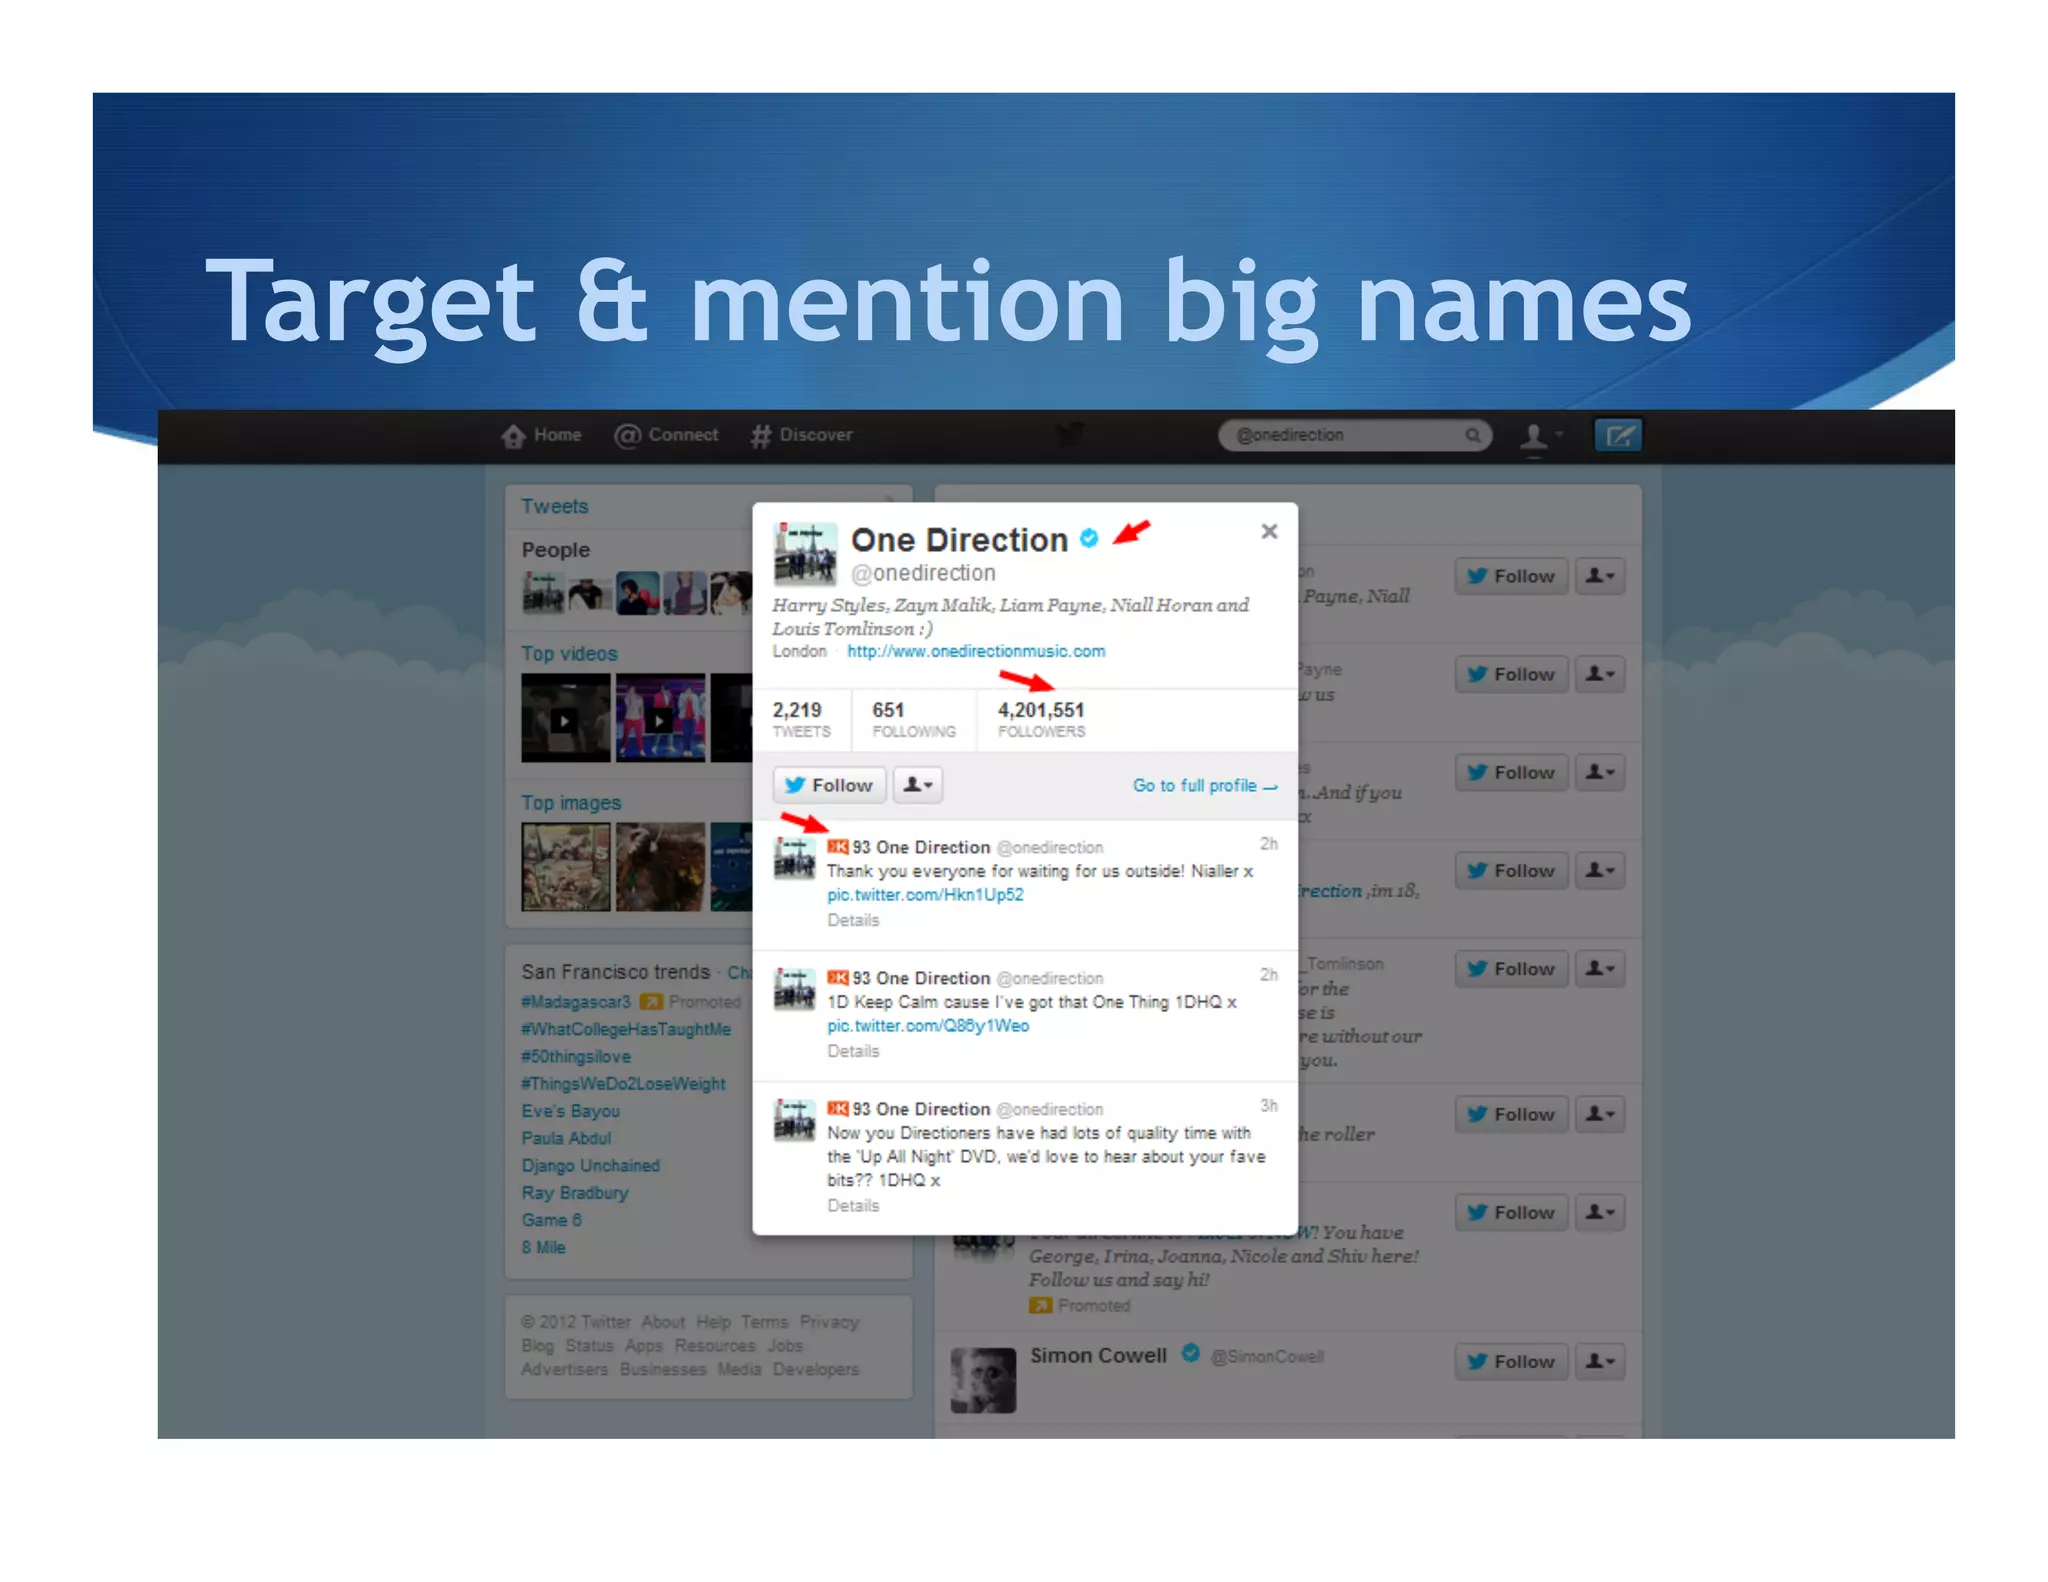Open user dropdown in the 'Payne' result row
Image resolution: width=2048 pixels, height=1582 pixels.
(1600, 674)
